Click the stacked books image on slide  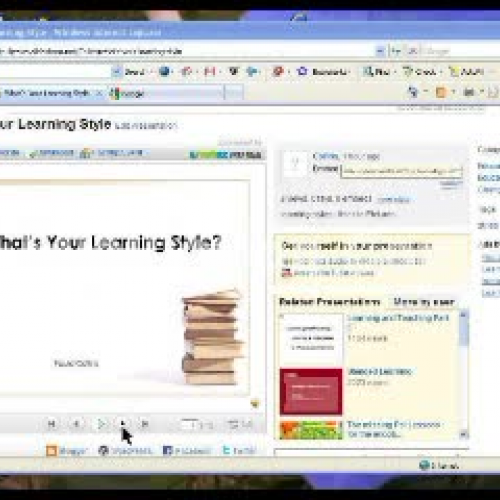pos(213,337)
